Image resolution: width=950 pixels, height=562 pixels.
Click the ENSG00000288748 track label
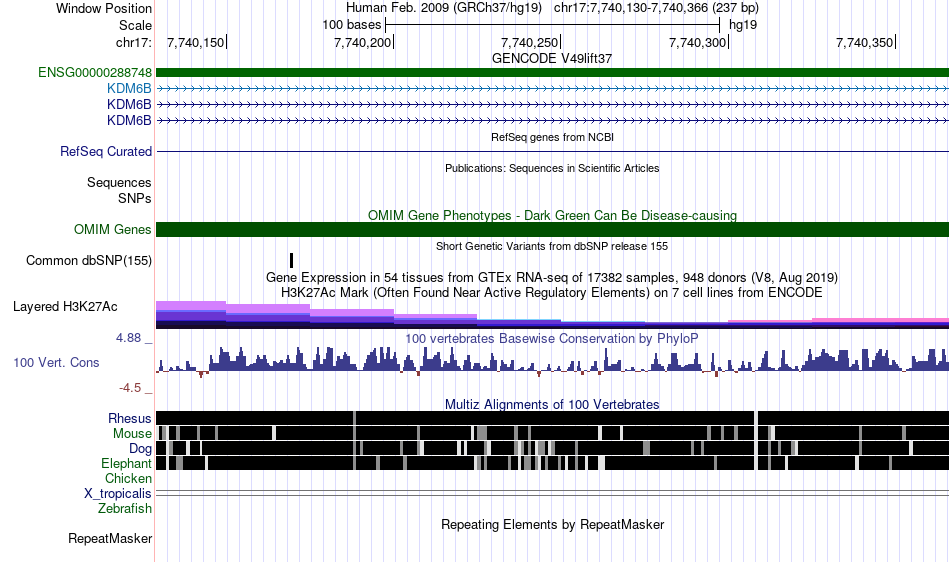tap(95, 73)
